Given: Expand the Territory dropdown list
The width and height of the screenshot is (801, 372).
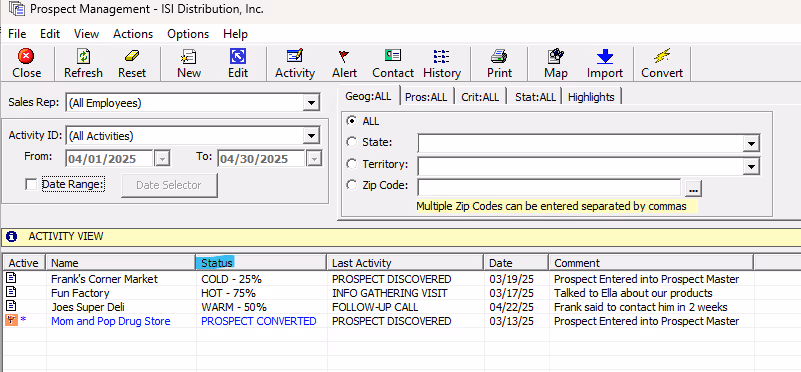Looking at the screenshot, I should [750, 166].
